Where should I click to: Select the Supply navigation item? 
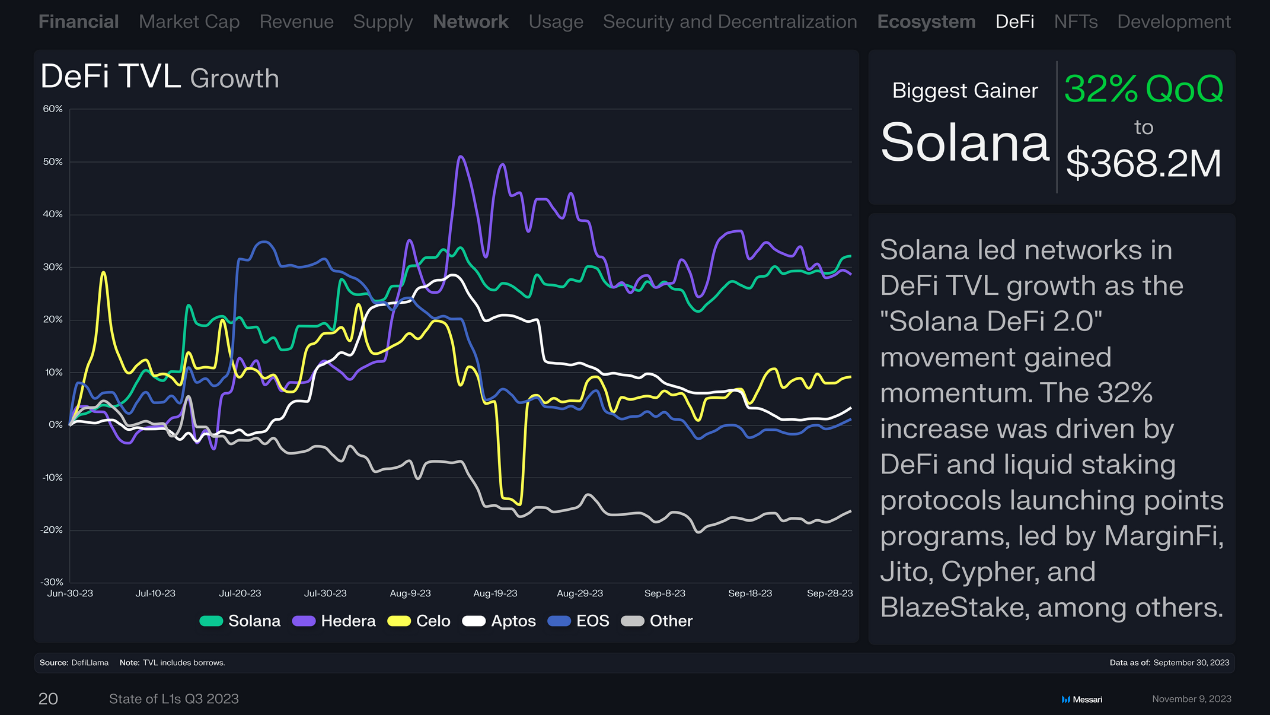point(382,21)
